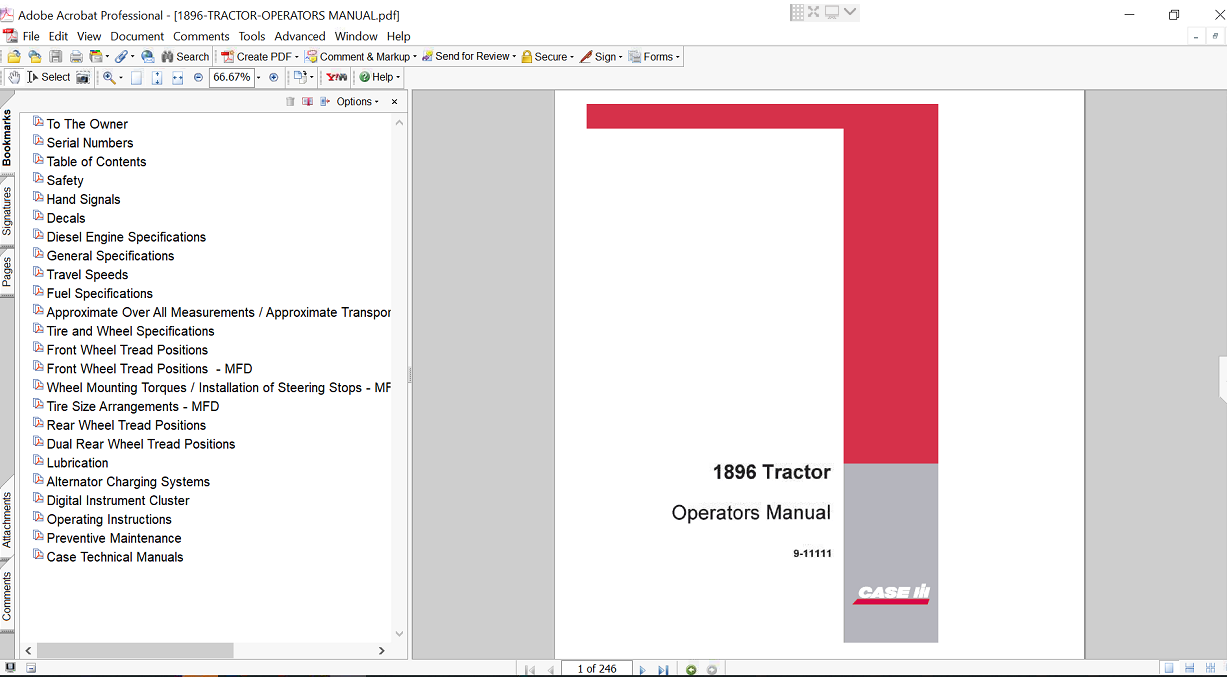The width and height of the screenshot is (1227, 677).
Task: Switch to the Pages side tab
Action: click(x=7, y=272)
